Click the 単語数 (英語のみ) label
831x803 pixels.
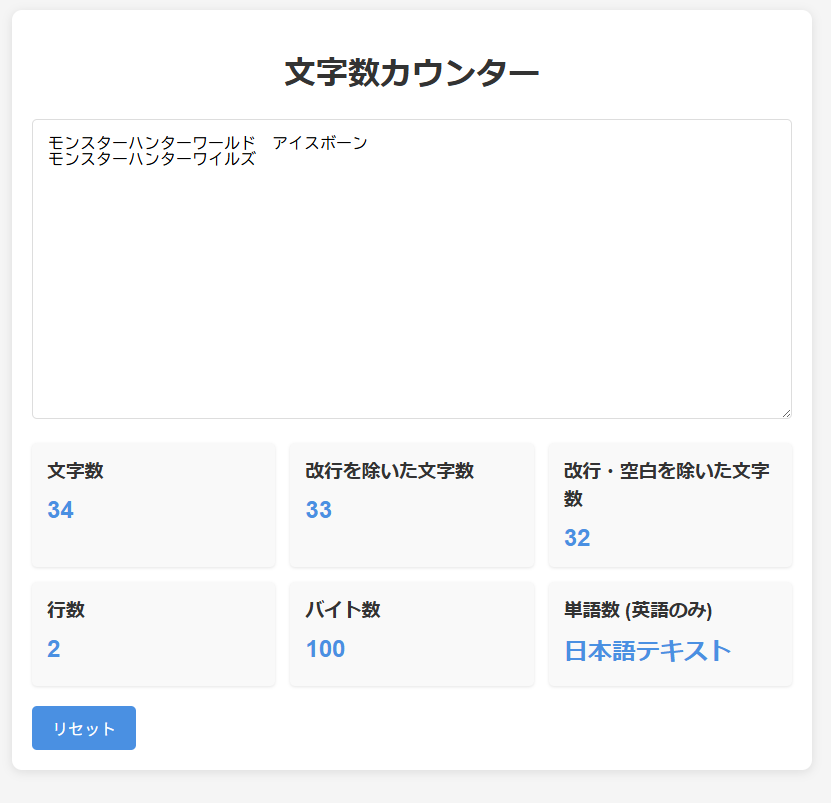pyautogui.click(x=638, y=610)
